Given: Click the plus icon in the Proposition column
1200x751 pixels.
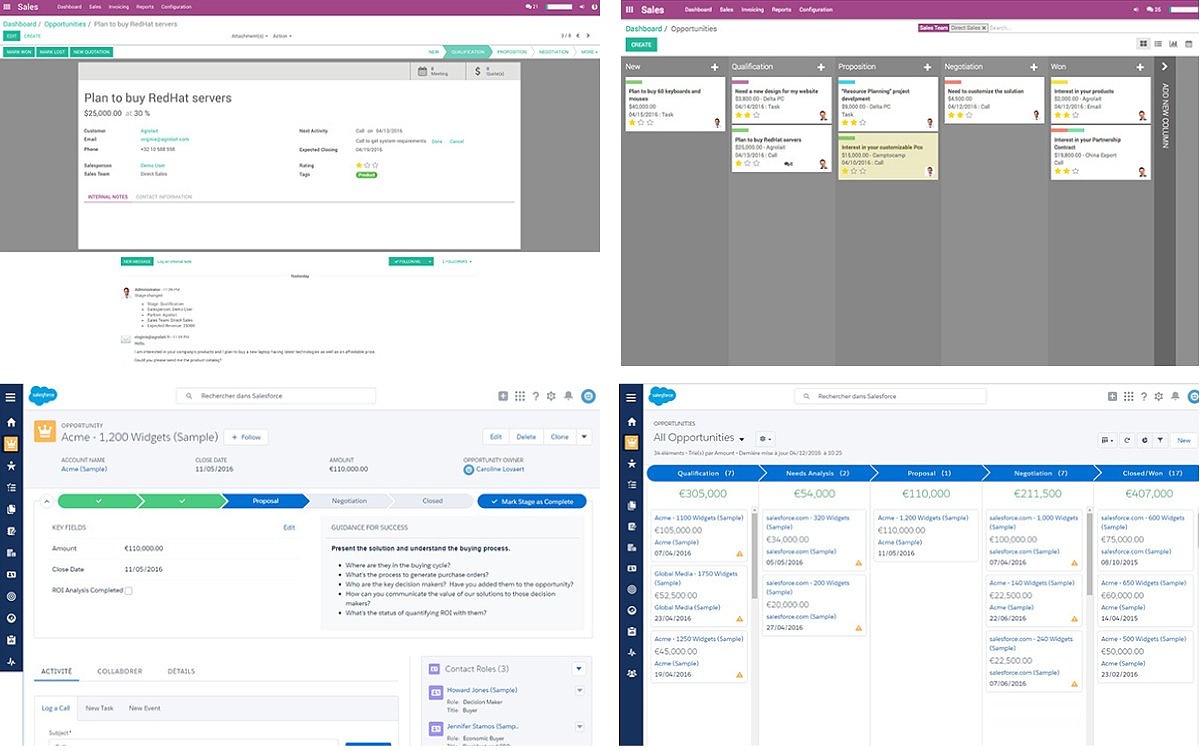Looking at the screenshot, I should 927,67.
